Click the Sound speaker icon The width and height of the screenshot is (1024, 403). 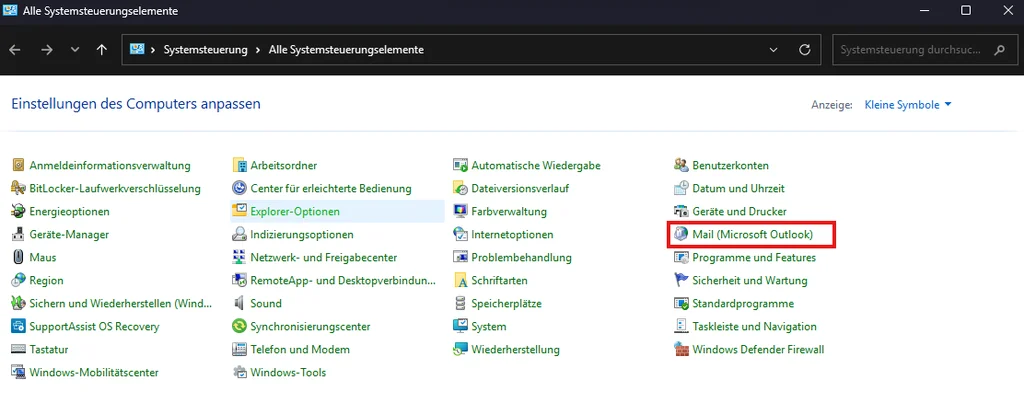[x=240, y=303]
